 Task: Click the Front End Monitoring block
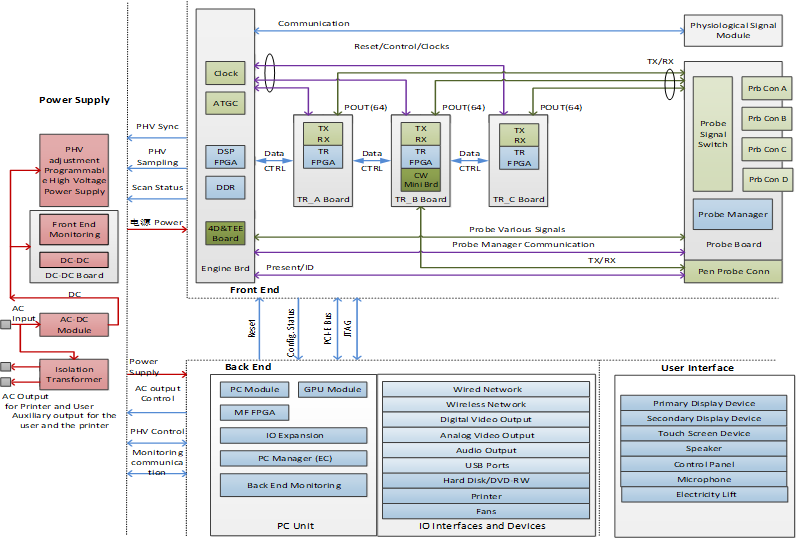coord(76,229)
